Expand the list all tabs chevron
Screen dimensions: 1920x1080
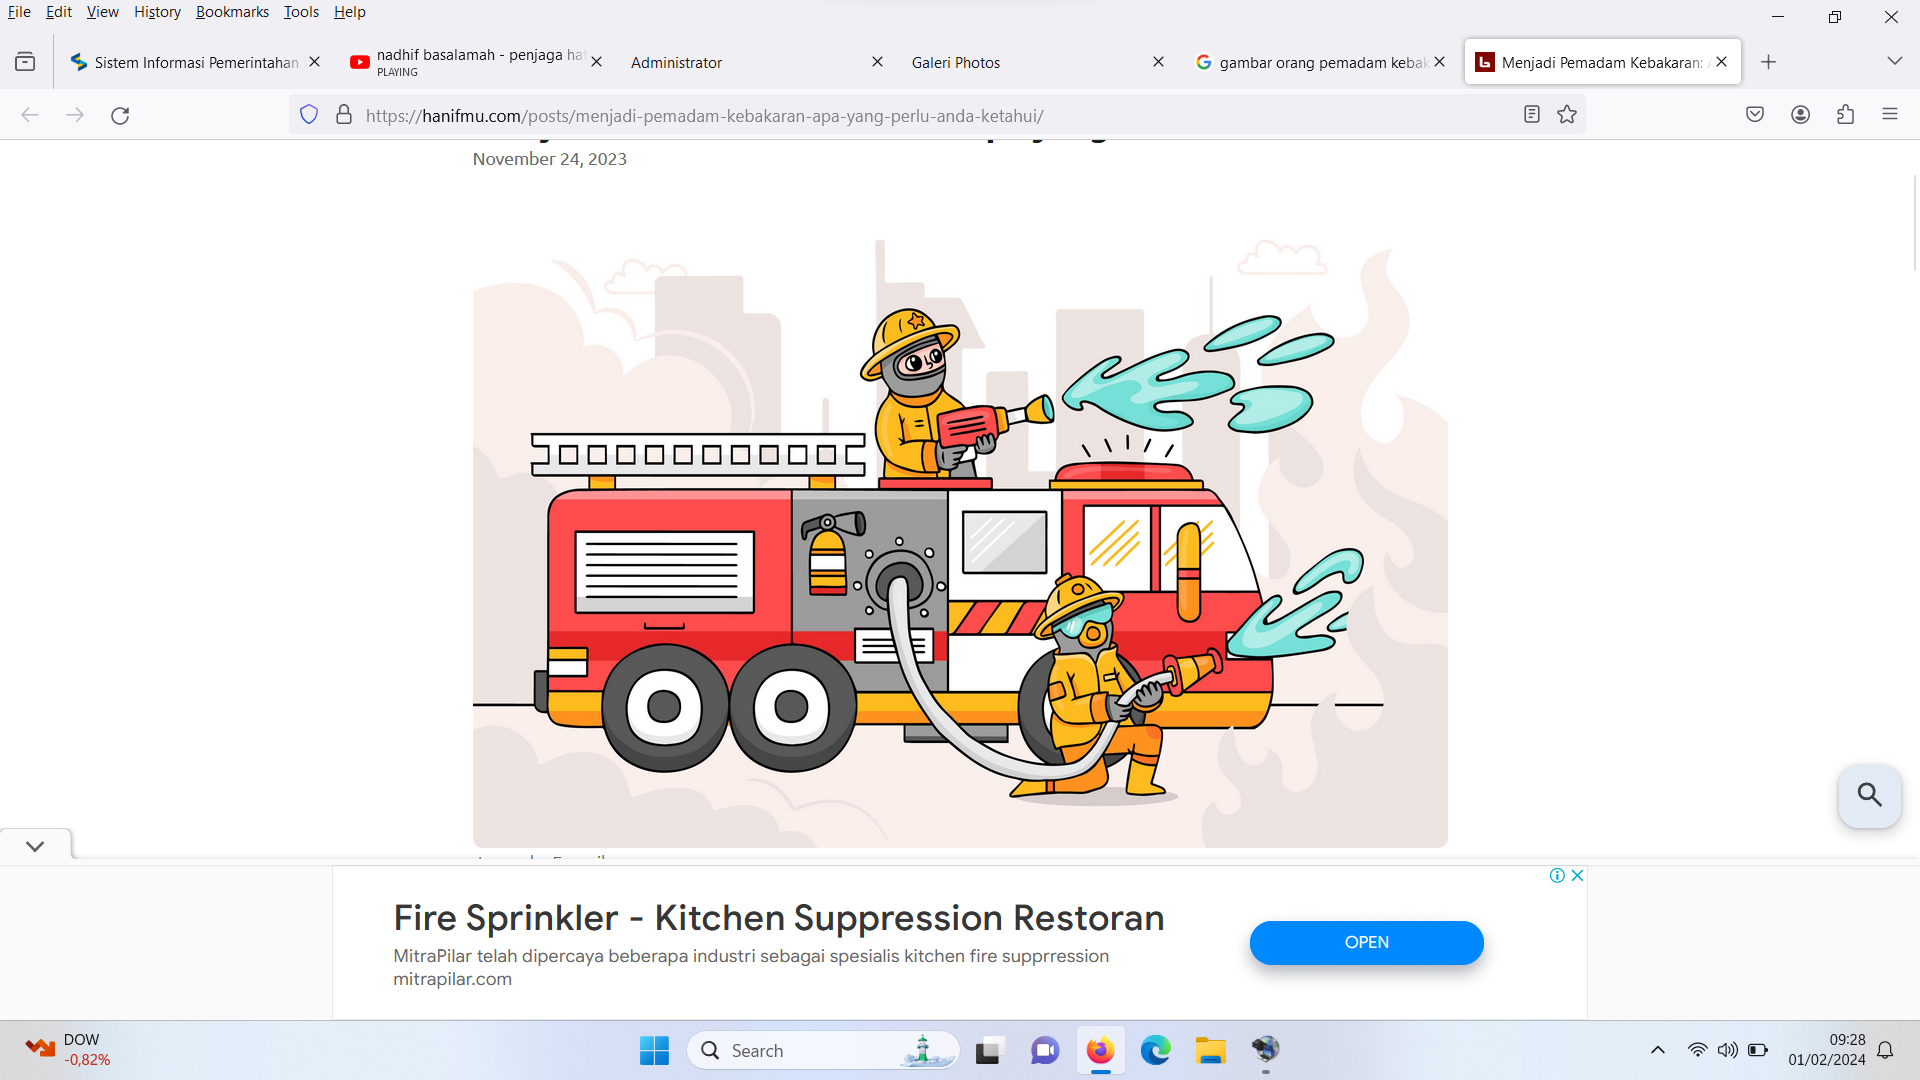point(1894,62)
